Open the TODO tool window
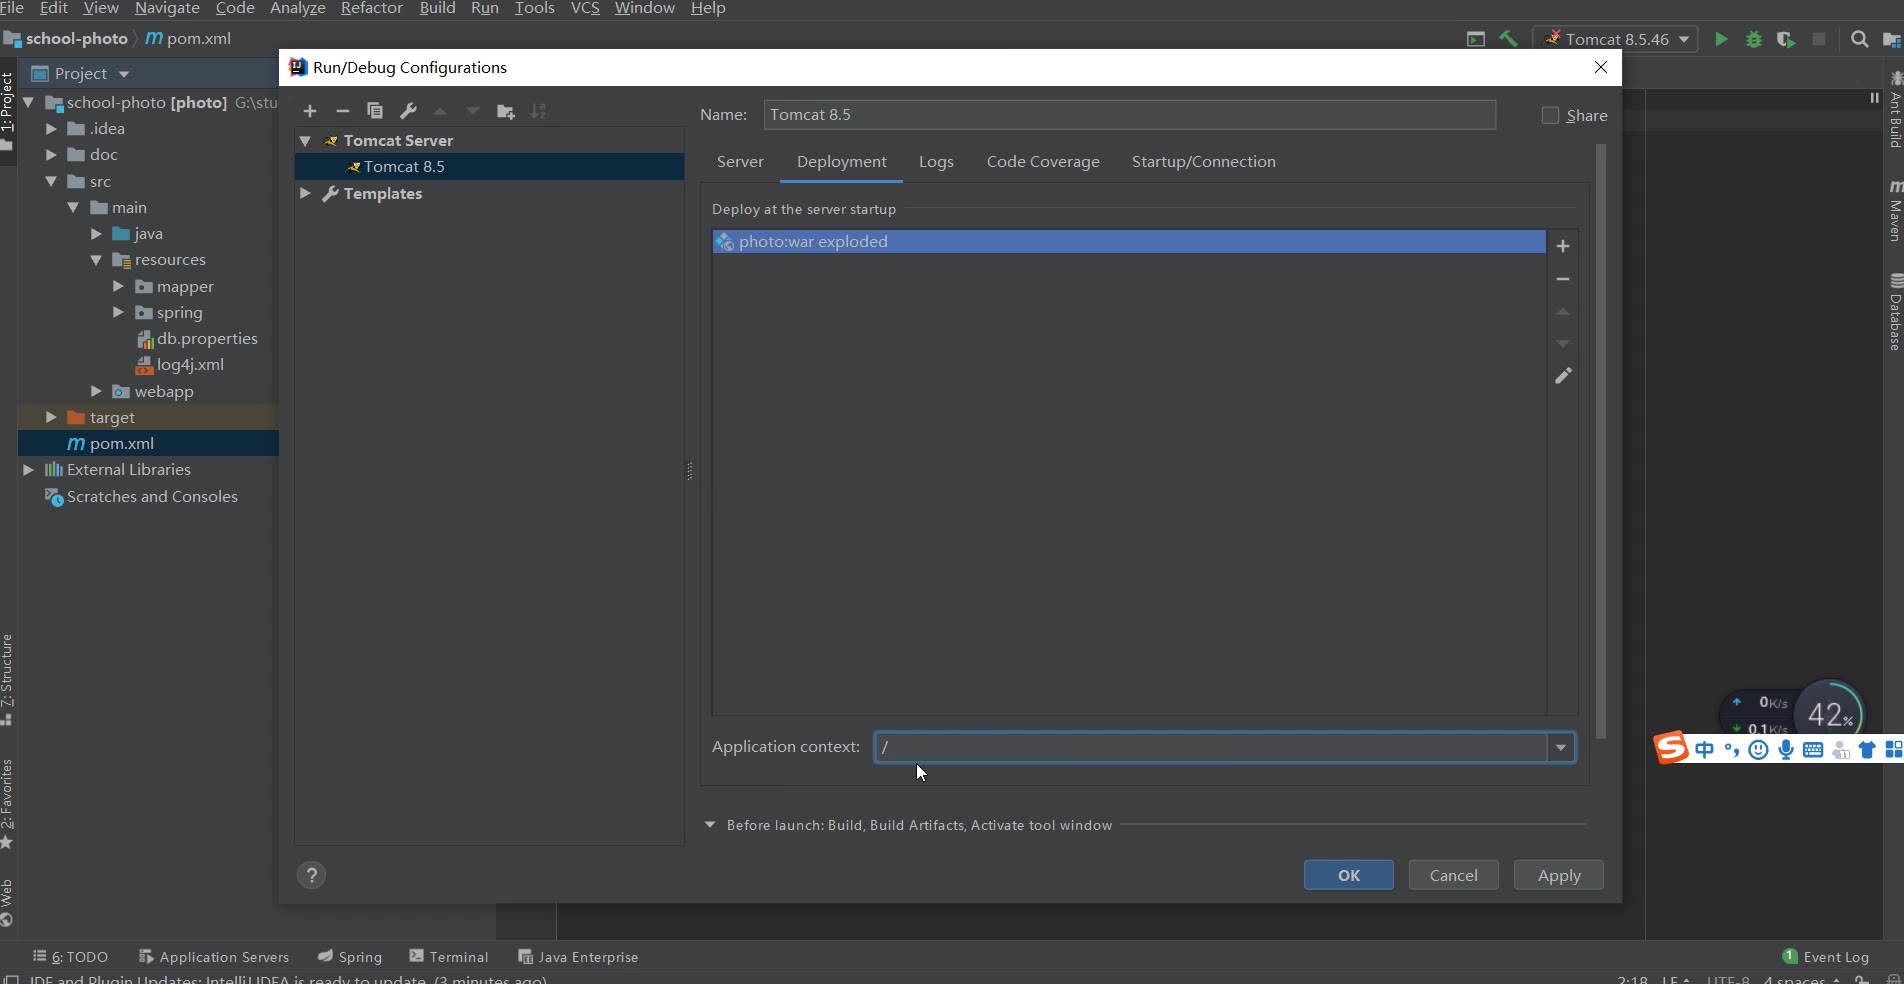1904x984 pixels. pos(70,957)
